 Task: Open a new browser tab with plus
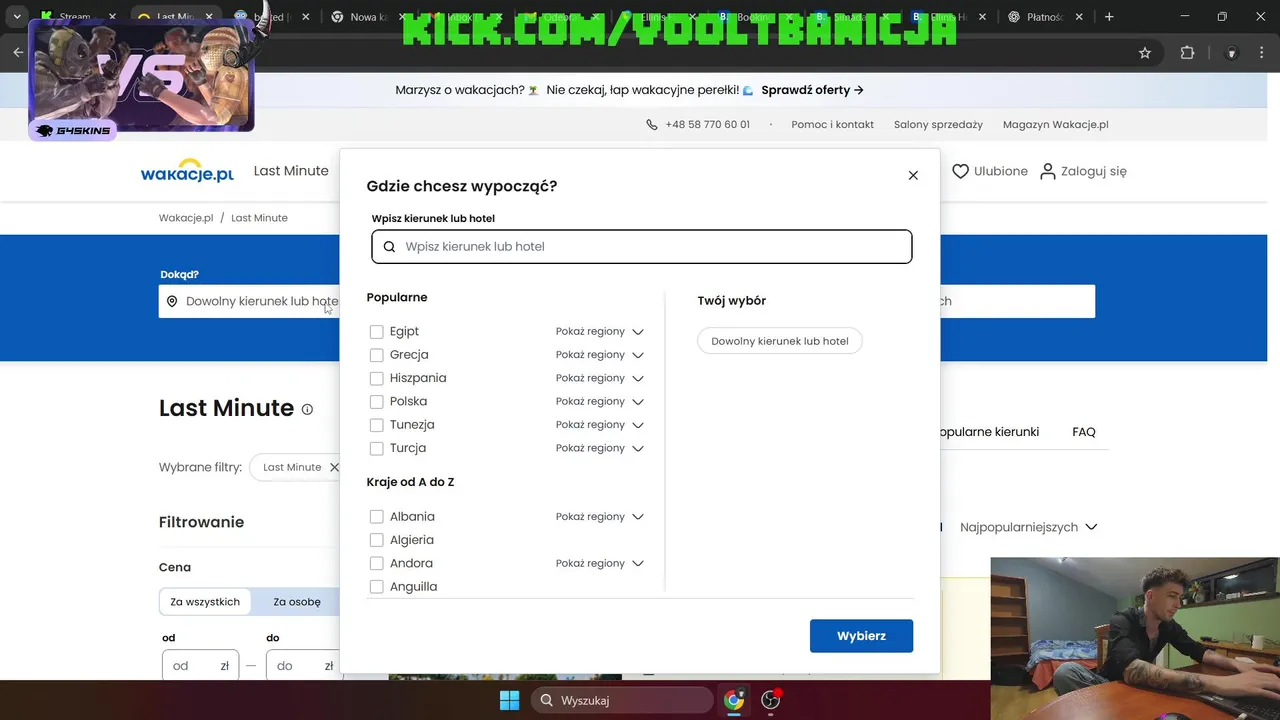tap(1109, 17)
